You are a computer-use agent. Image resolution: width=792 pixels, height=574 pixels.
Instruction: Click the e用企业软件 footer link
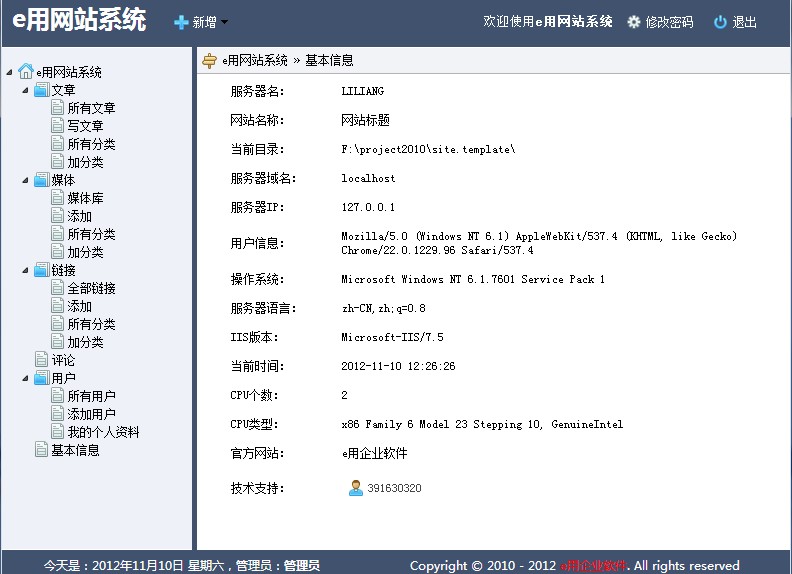point(593,565)
